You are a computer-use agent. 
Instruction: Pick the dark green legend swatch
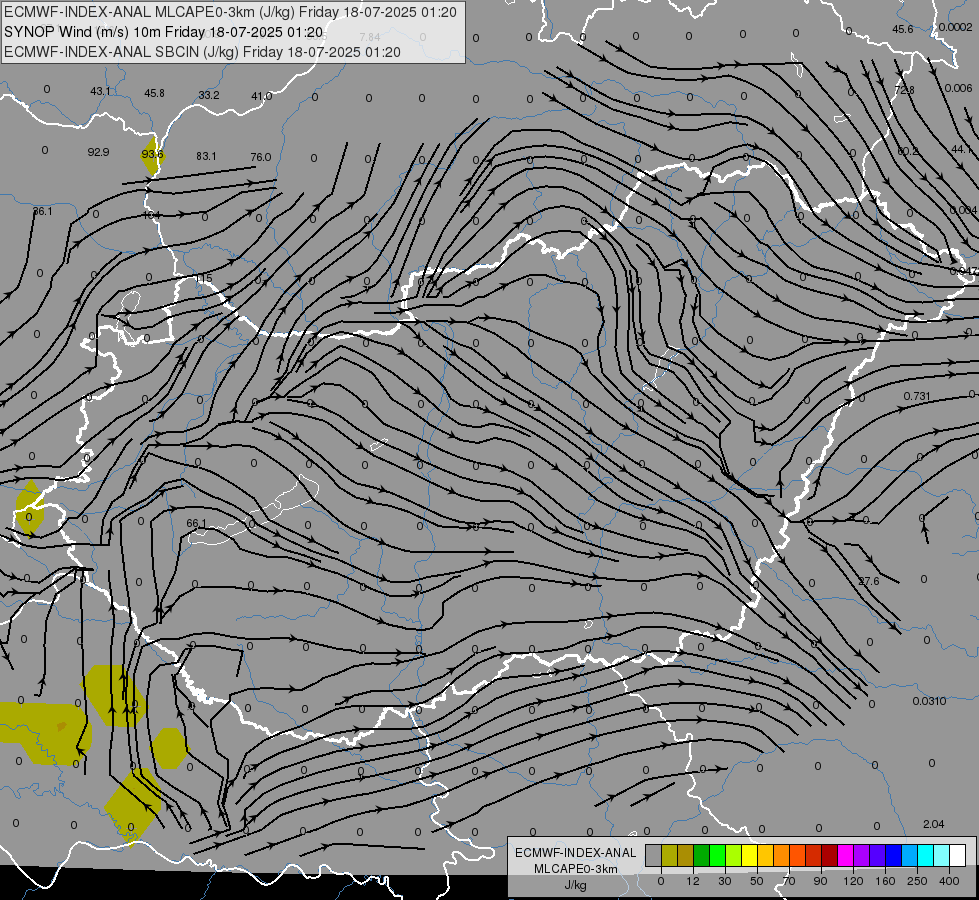coord(701,856)
